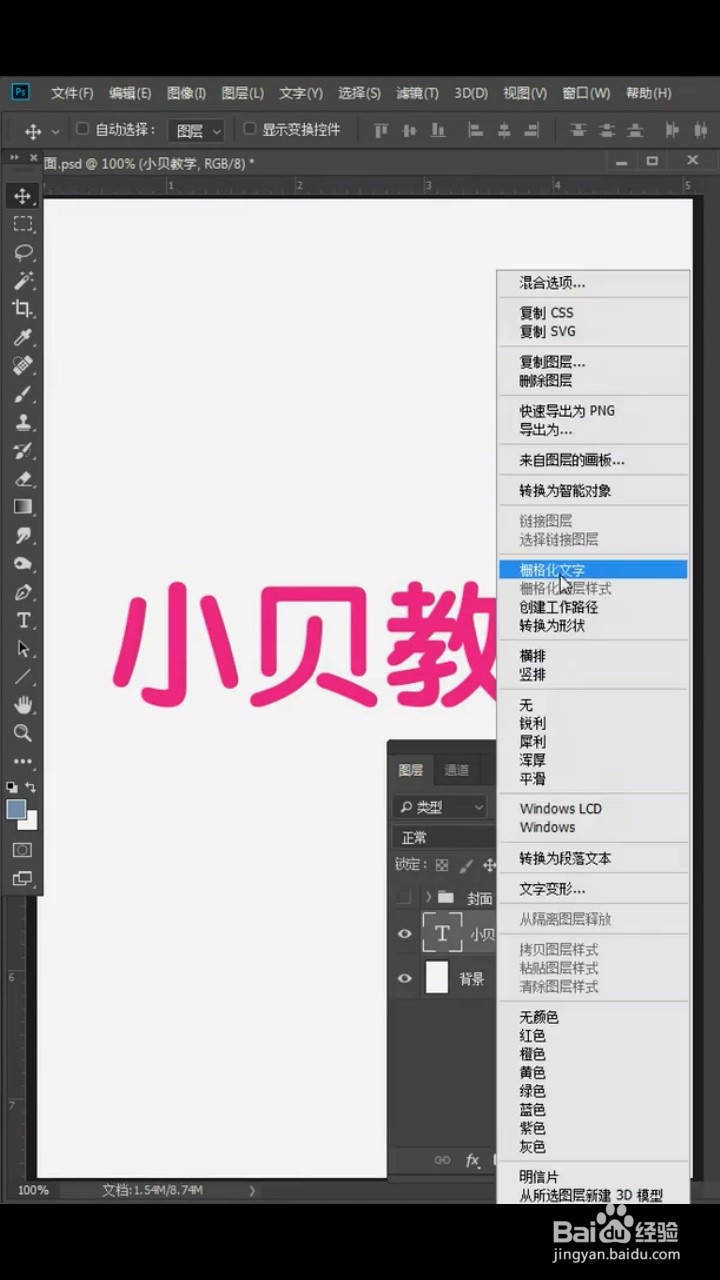Select the Move tool in toolbox

(23, 195)
